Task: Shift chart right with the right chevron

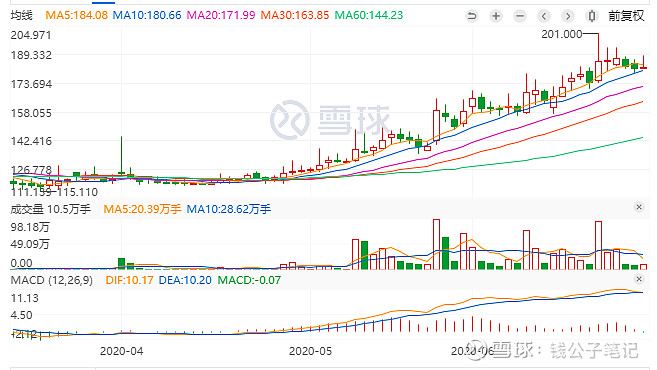Action: pyautogui.click(x=568, y=16)
